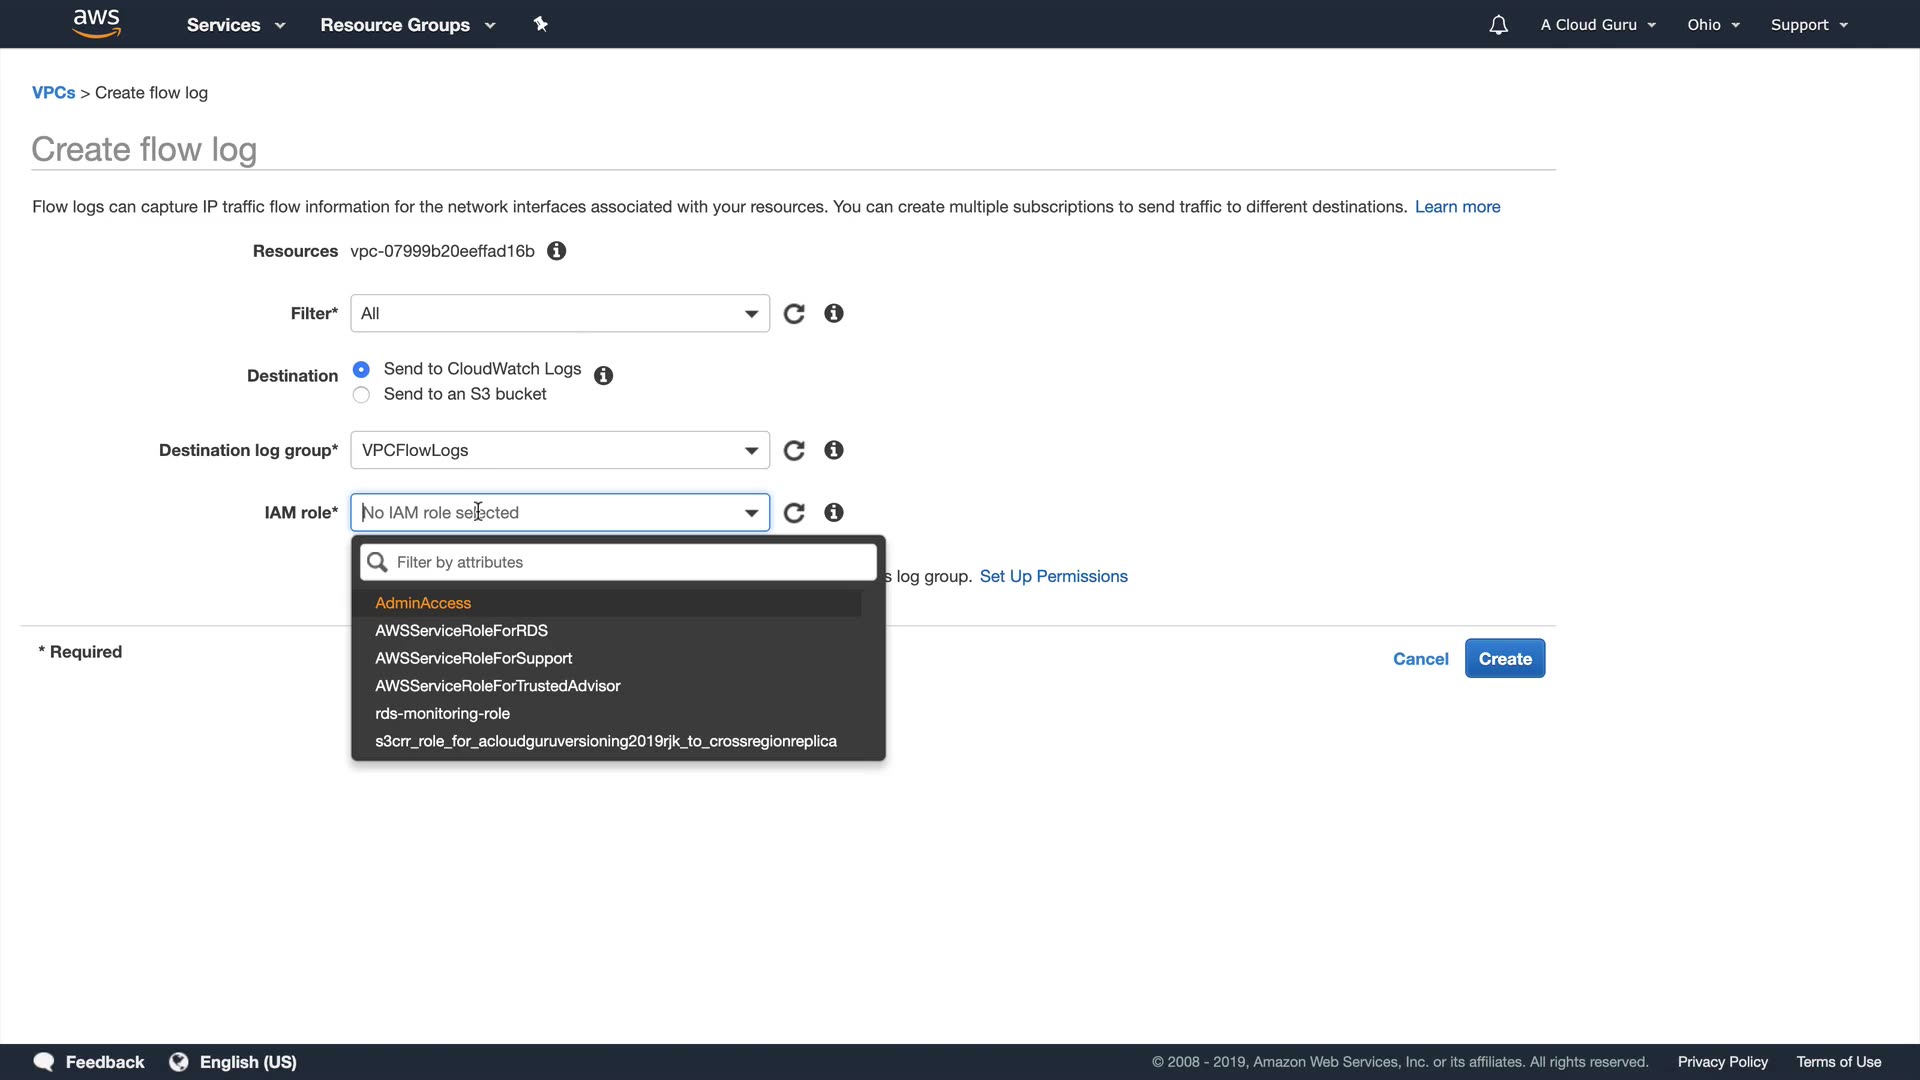Click the AWS logo icon
The height and width of the screenshot is (1080, 1920).
(x=96, y=24)
